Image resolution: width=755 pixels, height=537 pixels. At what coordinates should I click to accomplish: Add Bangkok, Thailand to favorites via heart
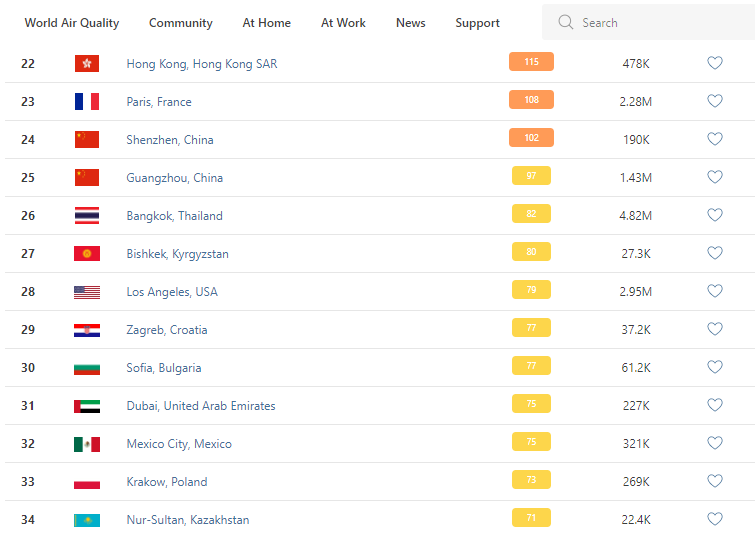715,215
